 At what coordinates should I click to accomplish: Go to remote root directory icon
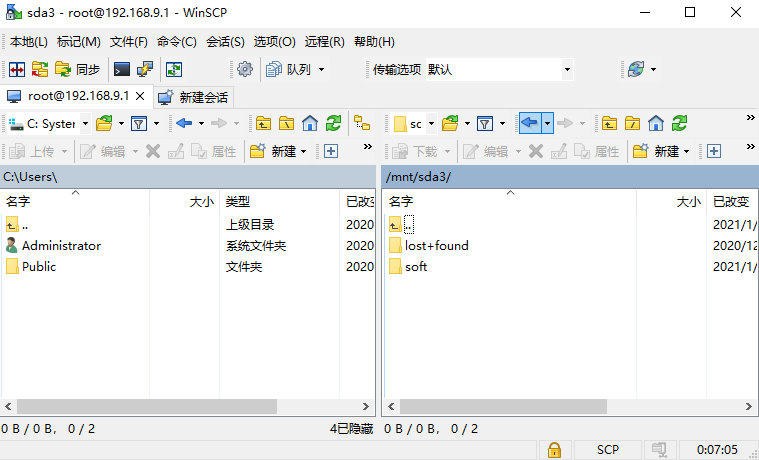click(633, 124)
